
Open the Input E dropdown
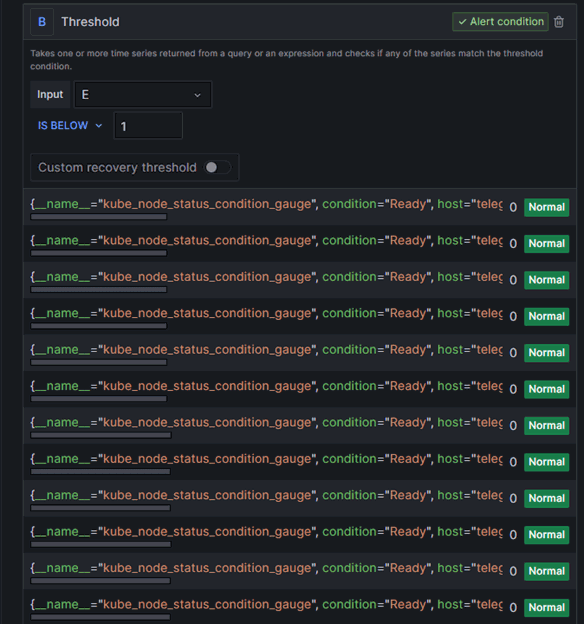click(143, 95)
